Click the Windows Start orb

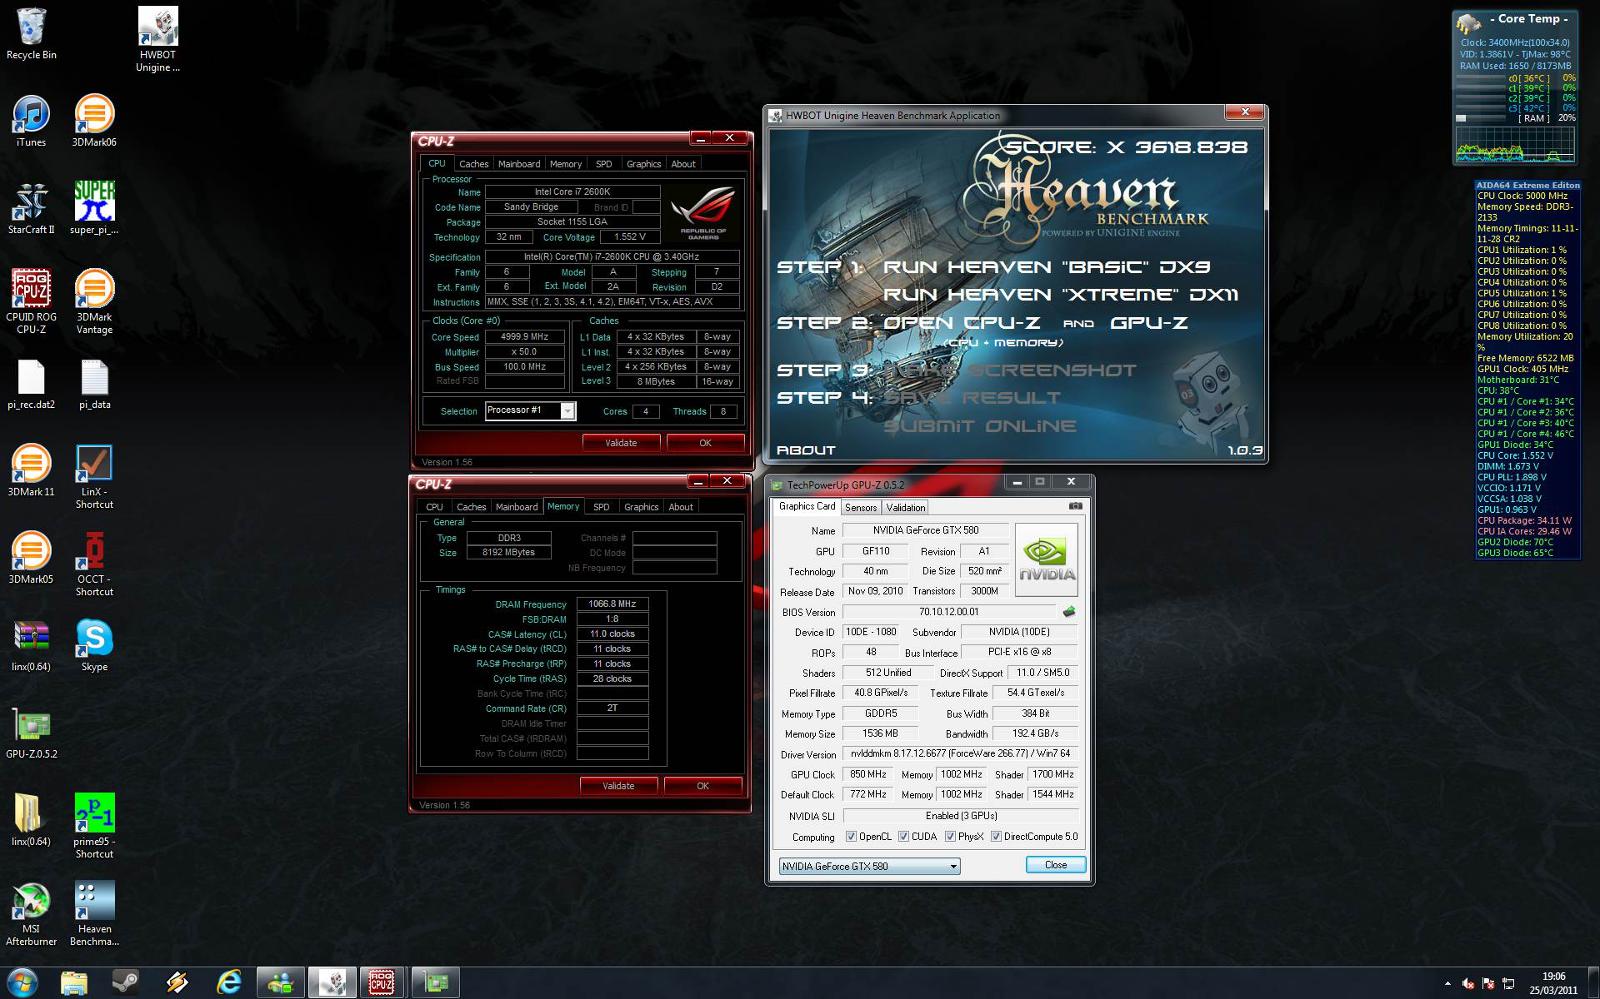click(22, 982)
